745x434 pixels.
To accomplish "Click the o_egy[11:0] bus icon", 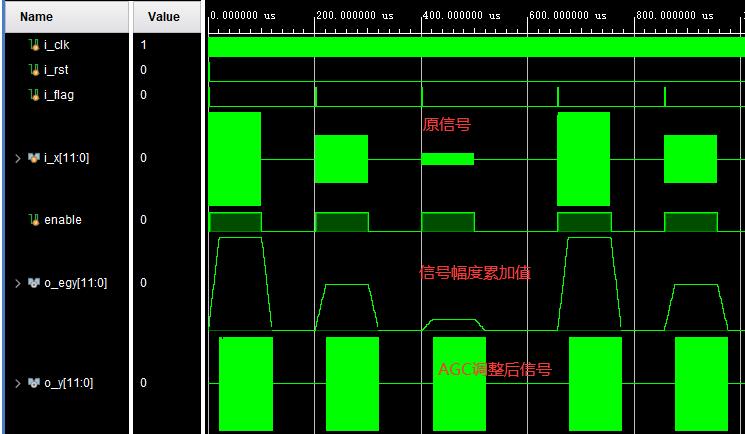I will click(33, 283).
